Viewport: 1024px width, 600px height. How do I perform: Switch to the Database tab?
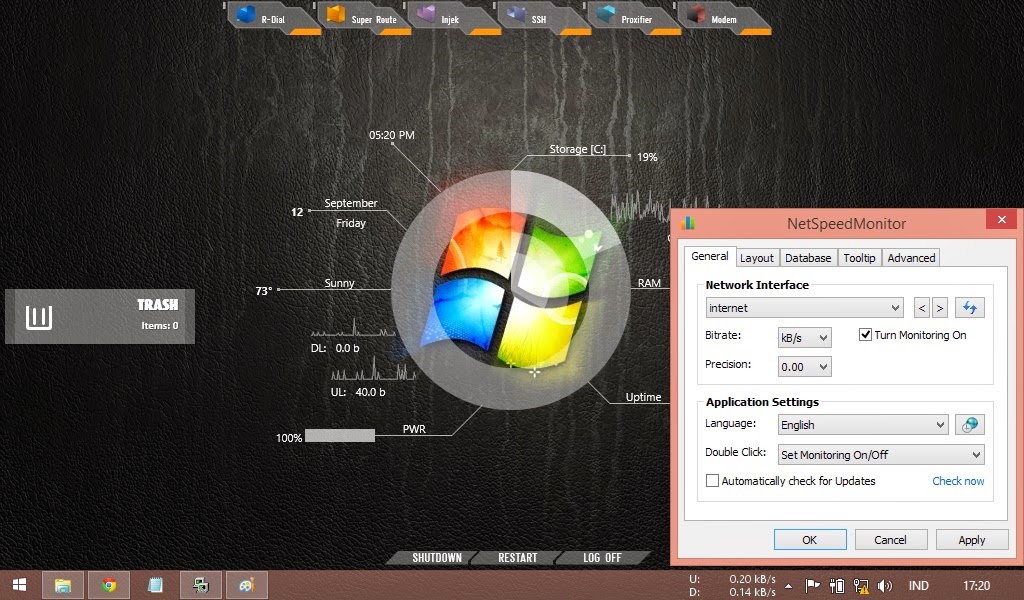coord(808,258)
